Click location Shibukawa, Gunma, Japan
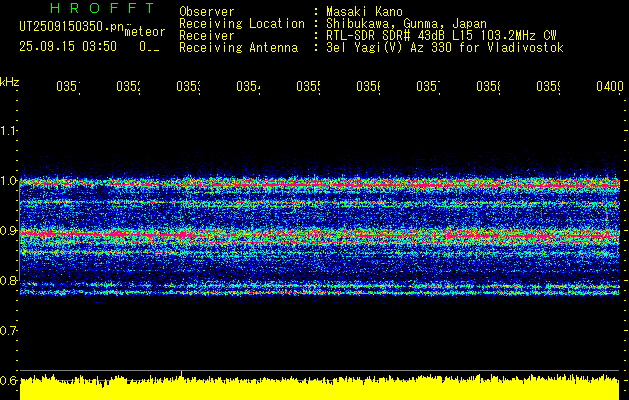Viewport: 629px width, 400px height. [406, 24]
